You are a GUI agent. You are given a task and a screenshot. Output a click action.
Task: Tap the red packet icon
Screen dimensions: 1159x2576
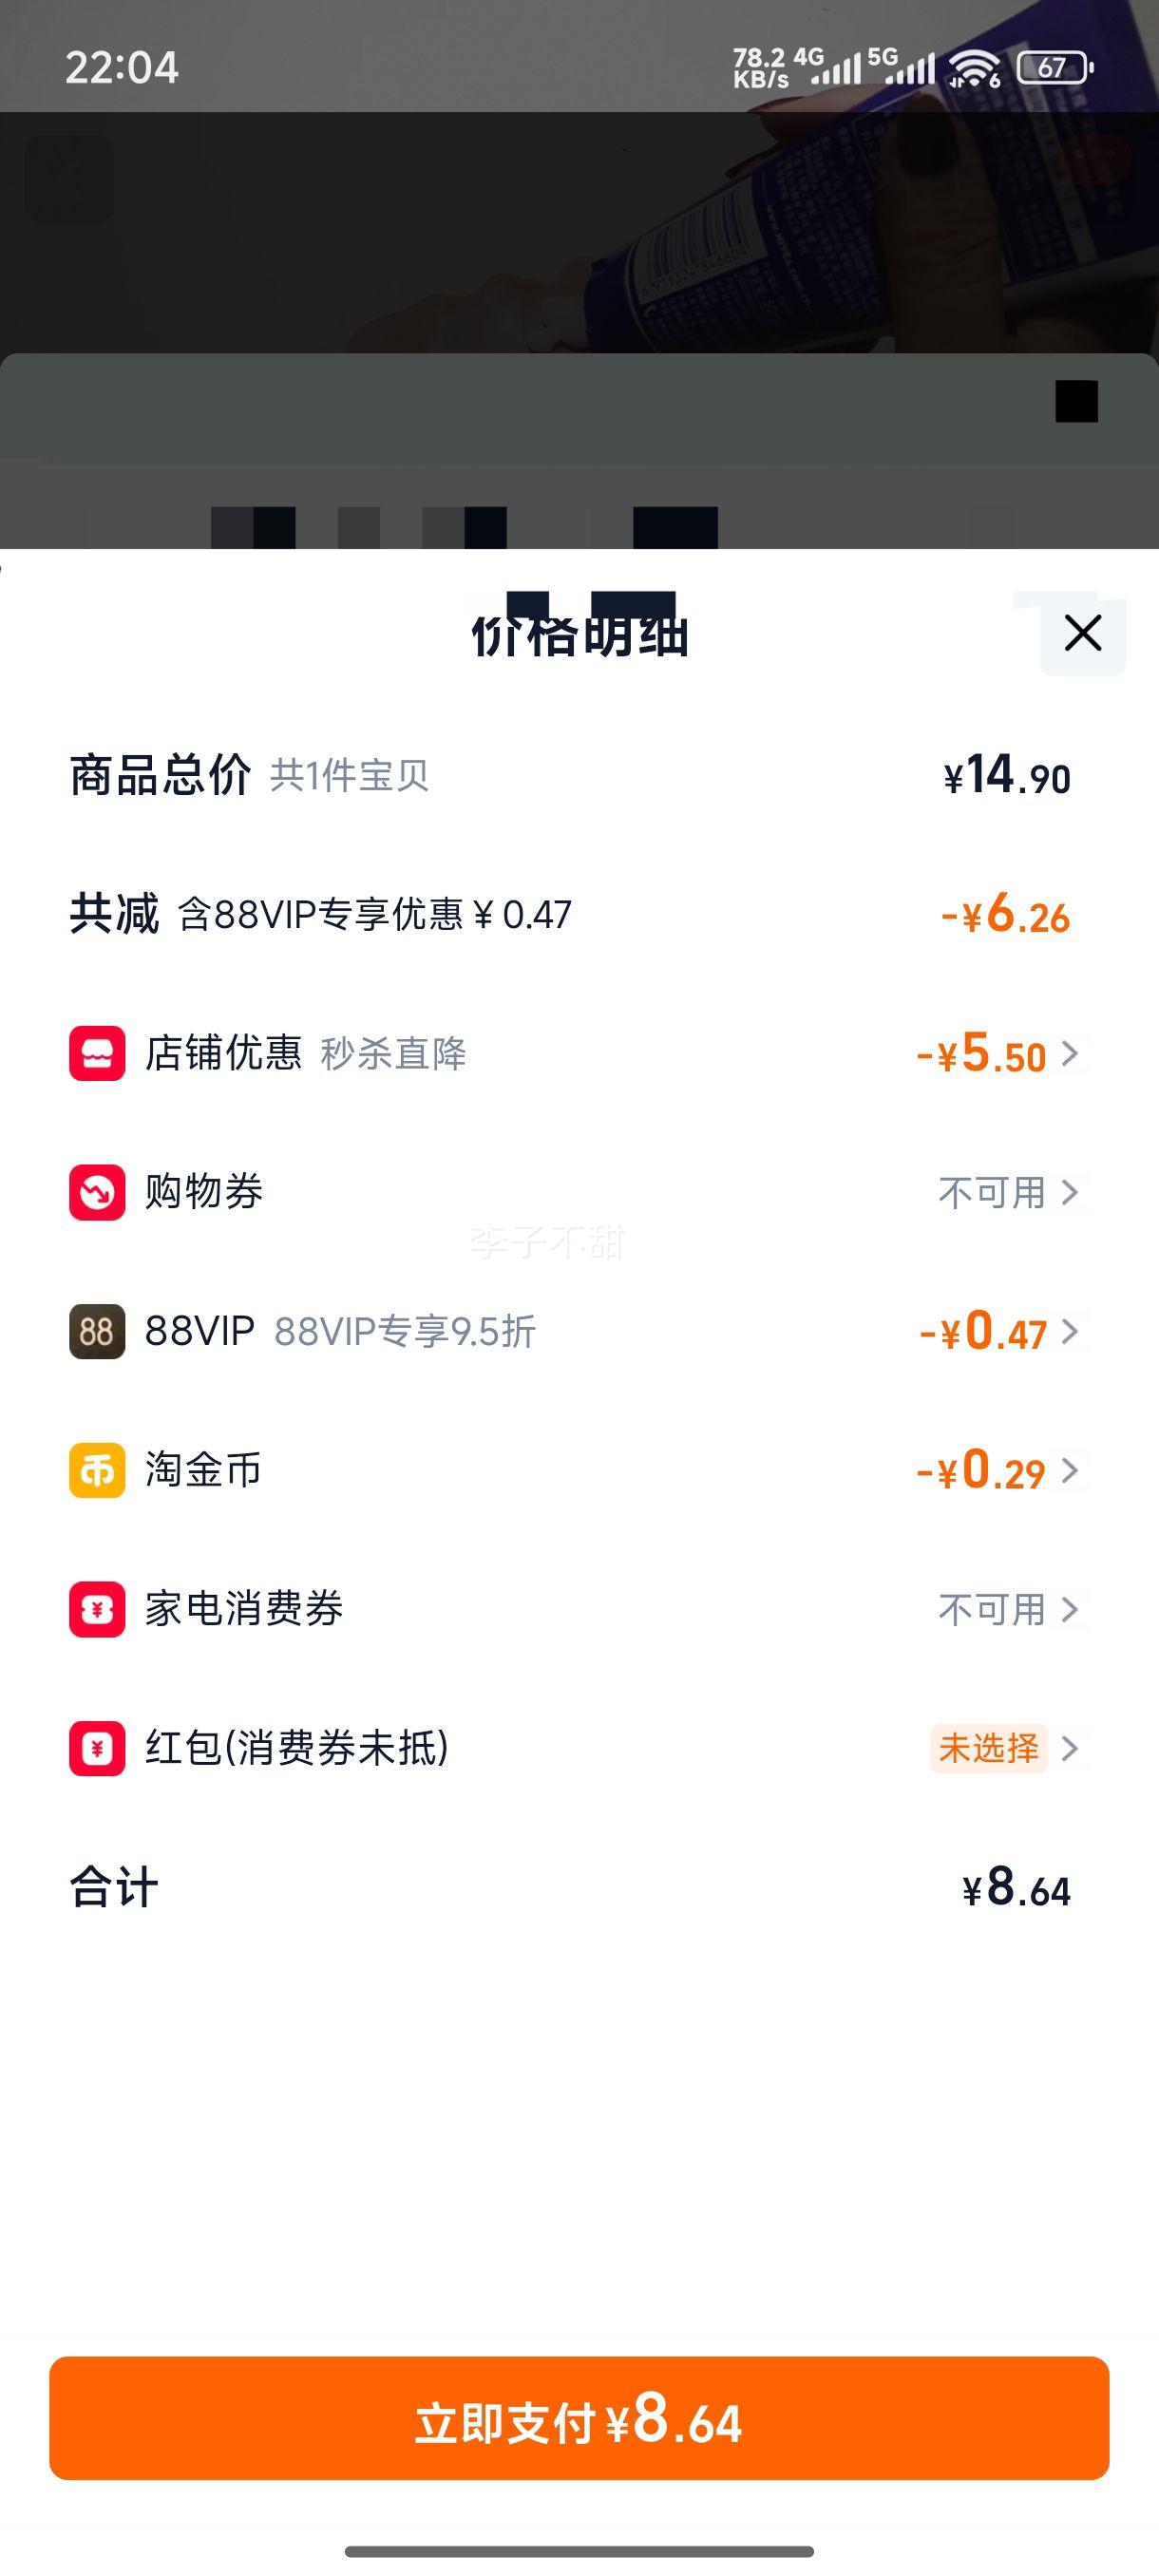pos(97,1748)
